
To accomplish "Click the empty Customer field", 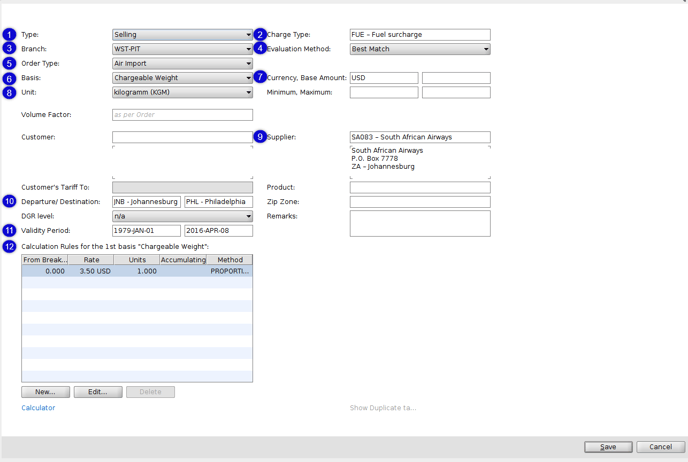I will tap(182, 137).
